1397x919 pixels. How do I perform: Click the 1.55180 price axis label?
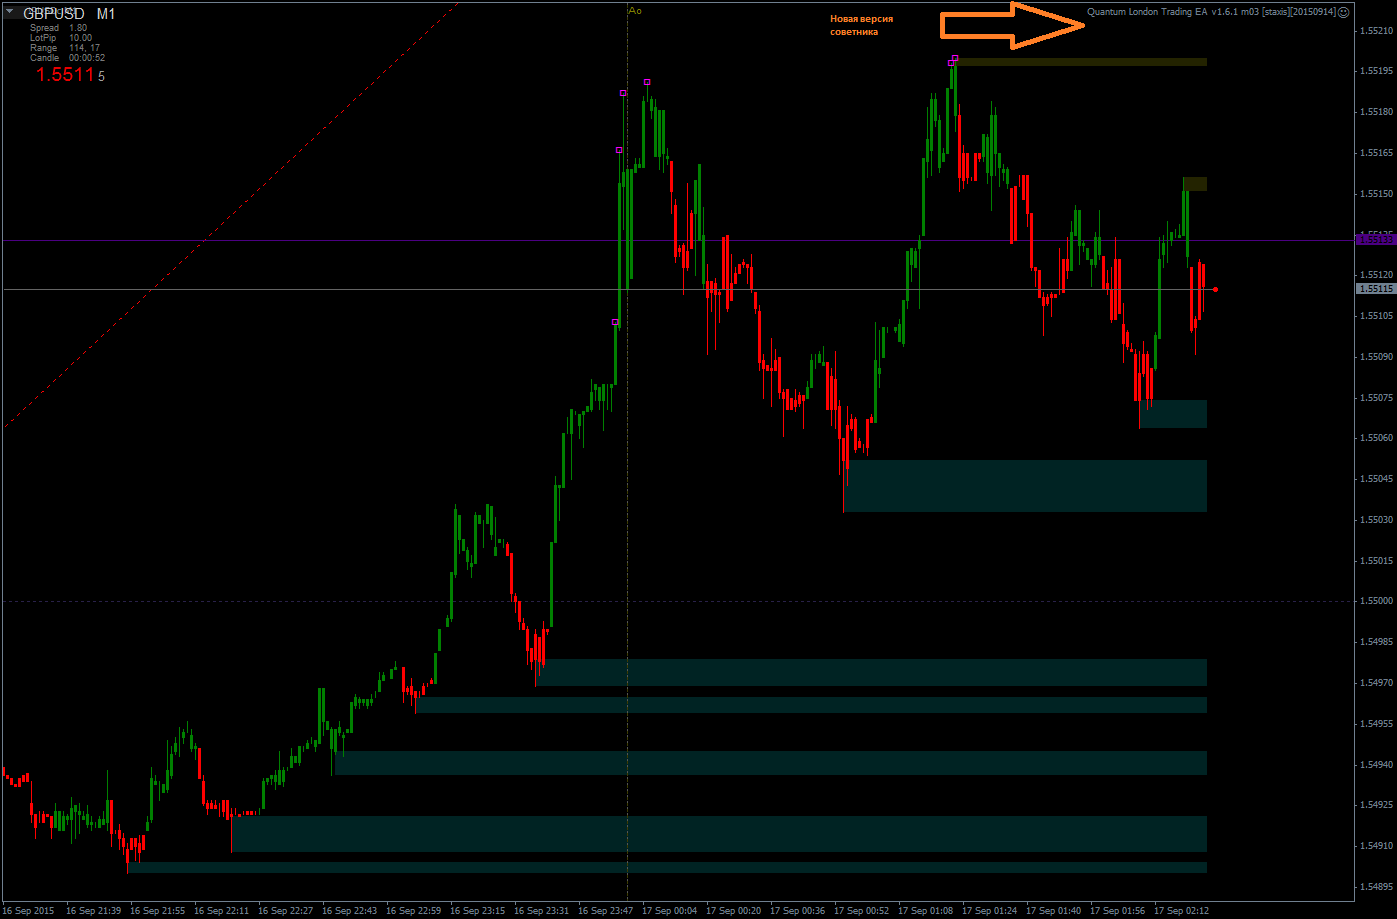(1377, 112)
